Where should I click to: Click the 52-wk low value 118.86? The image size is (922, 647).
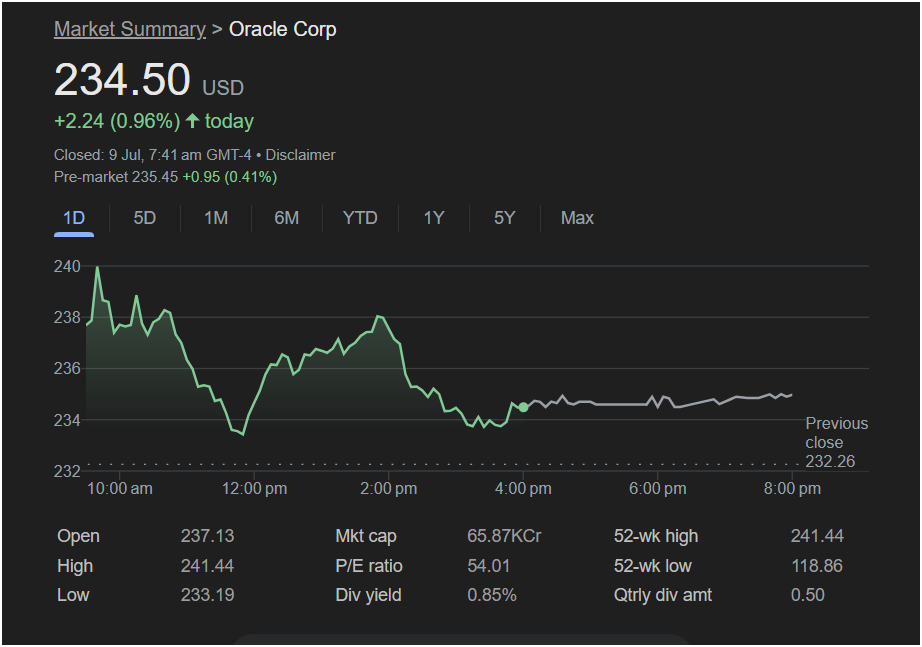coord(817,566)
